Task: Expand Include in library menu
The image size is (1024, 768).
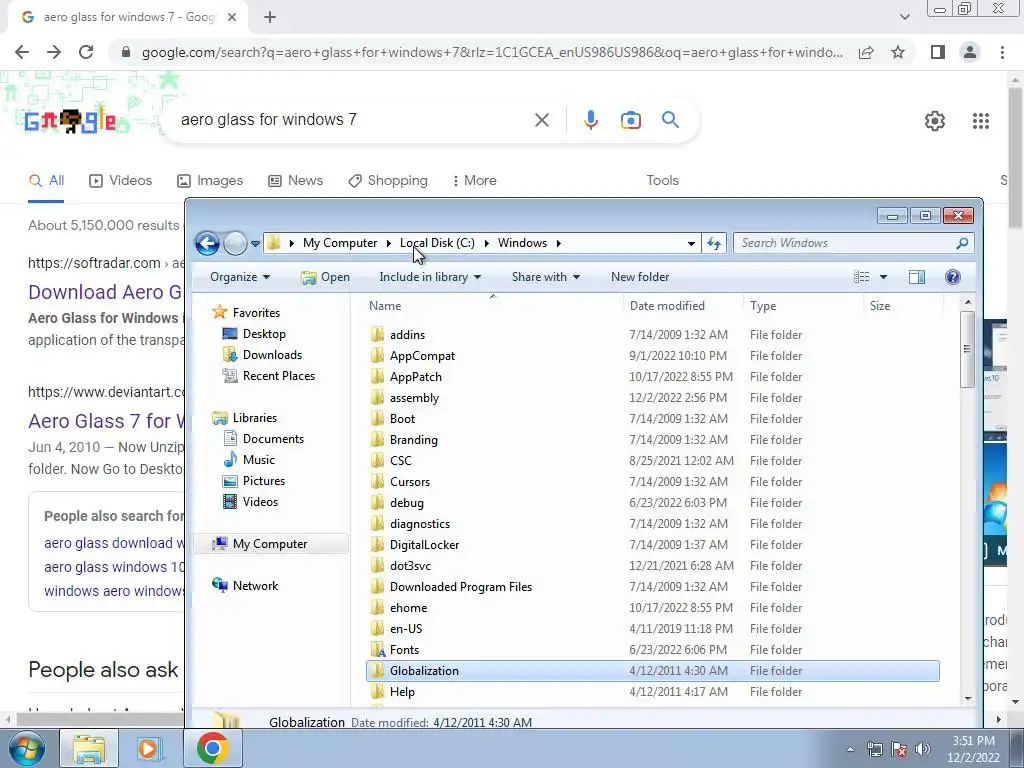Action: pos(430,277)
